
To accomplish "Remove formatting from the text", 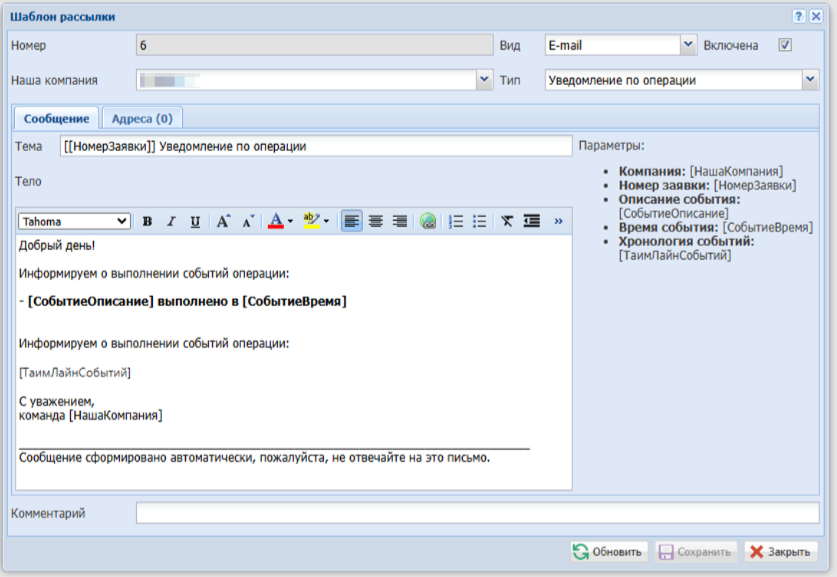I will (508, 221).
